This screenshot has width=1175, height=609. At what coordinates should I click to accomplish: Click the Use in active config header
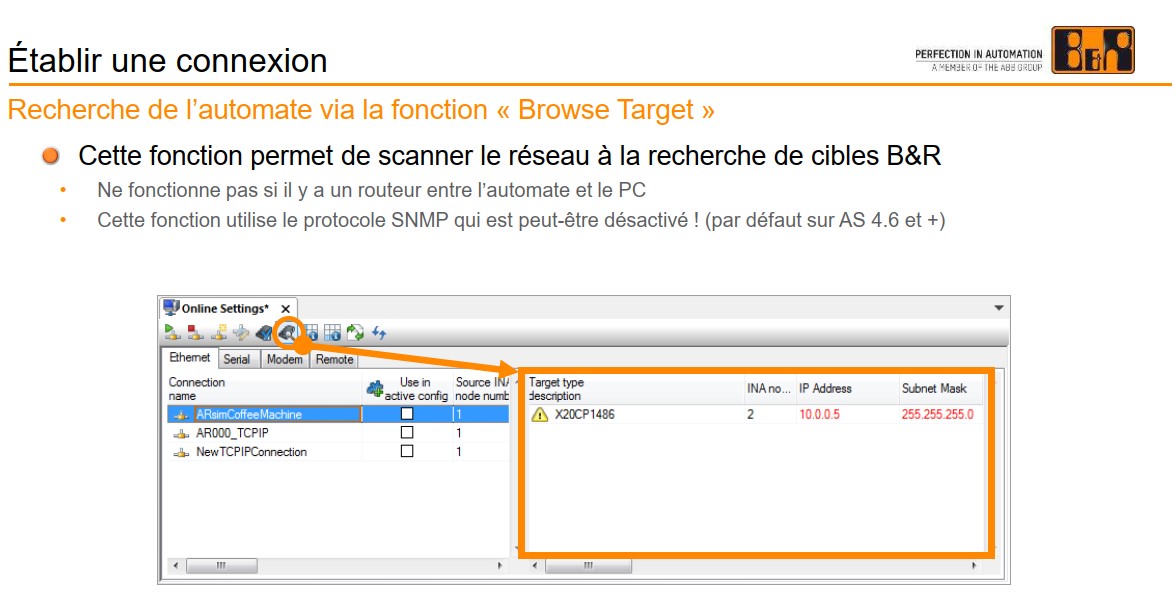tap(408, 389)
